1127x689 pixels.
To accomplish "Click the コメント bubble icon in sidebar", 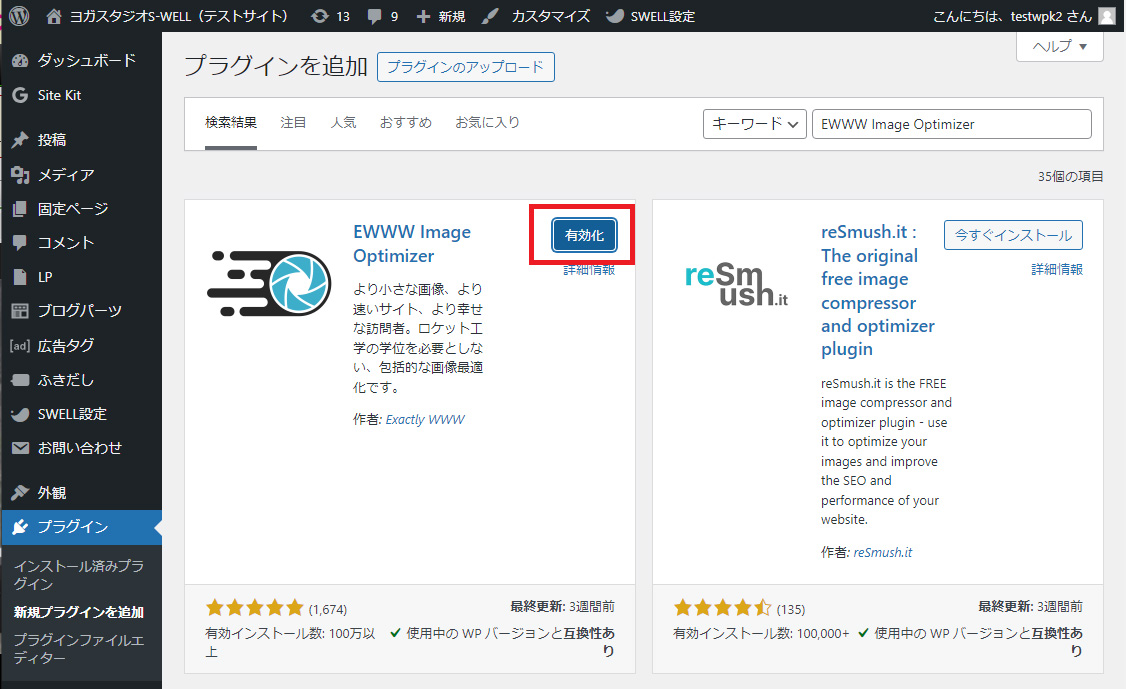I will (20, 243).
